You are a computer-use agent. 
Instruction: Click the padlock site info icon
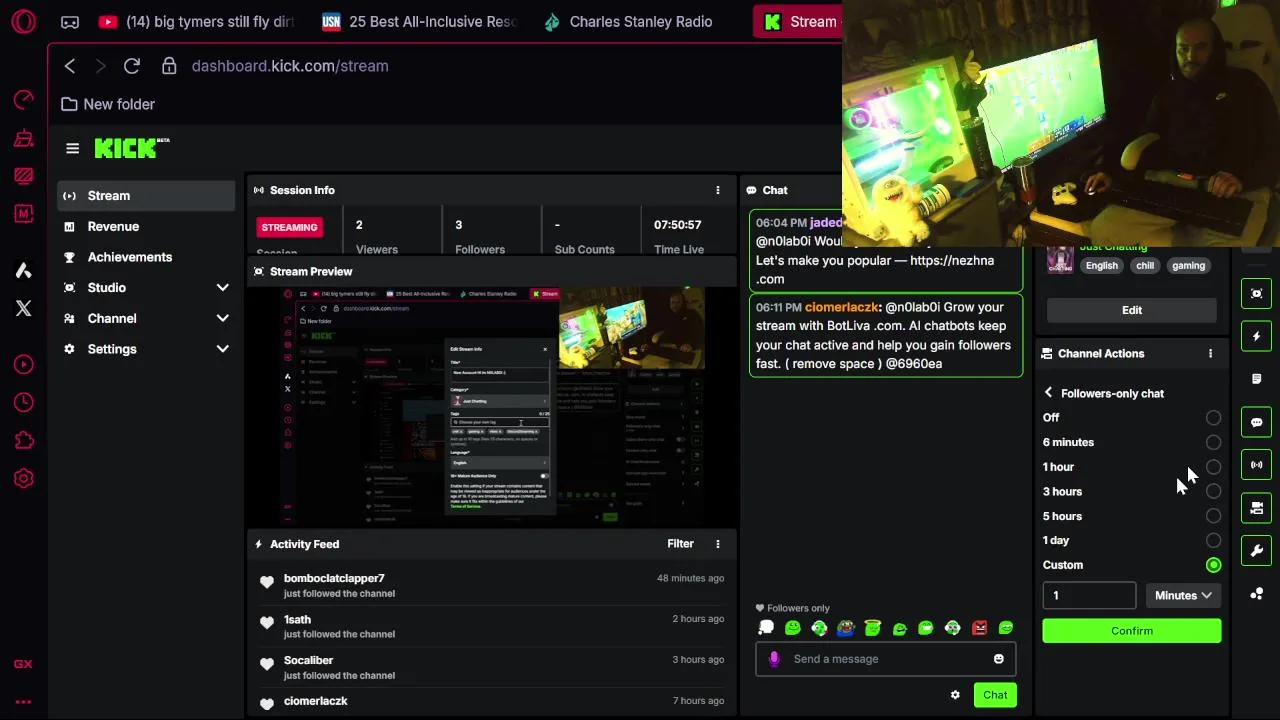169,66
